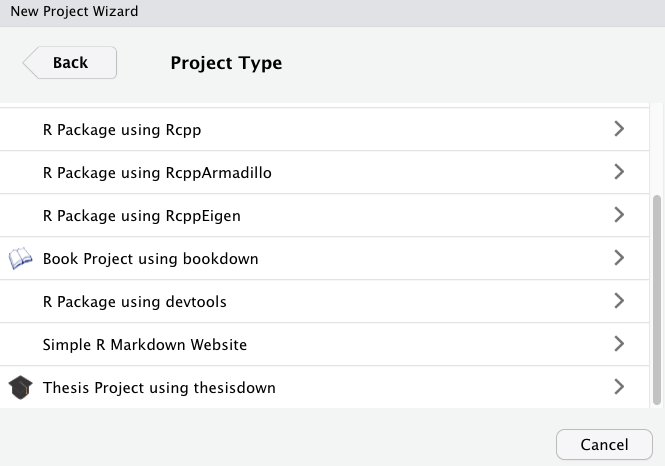Screen dimensions: 665x466
Task: Click chevron next to RcppArmadillo row
Action: click(x=619, y=172)
